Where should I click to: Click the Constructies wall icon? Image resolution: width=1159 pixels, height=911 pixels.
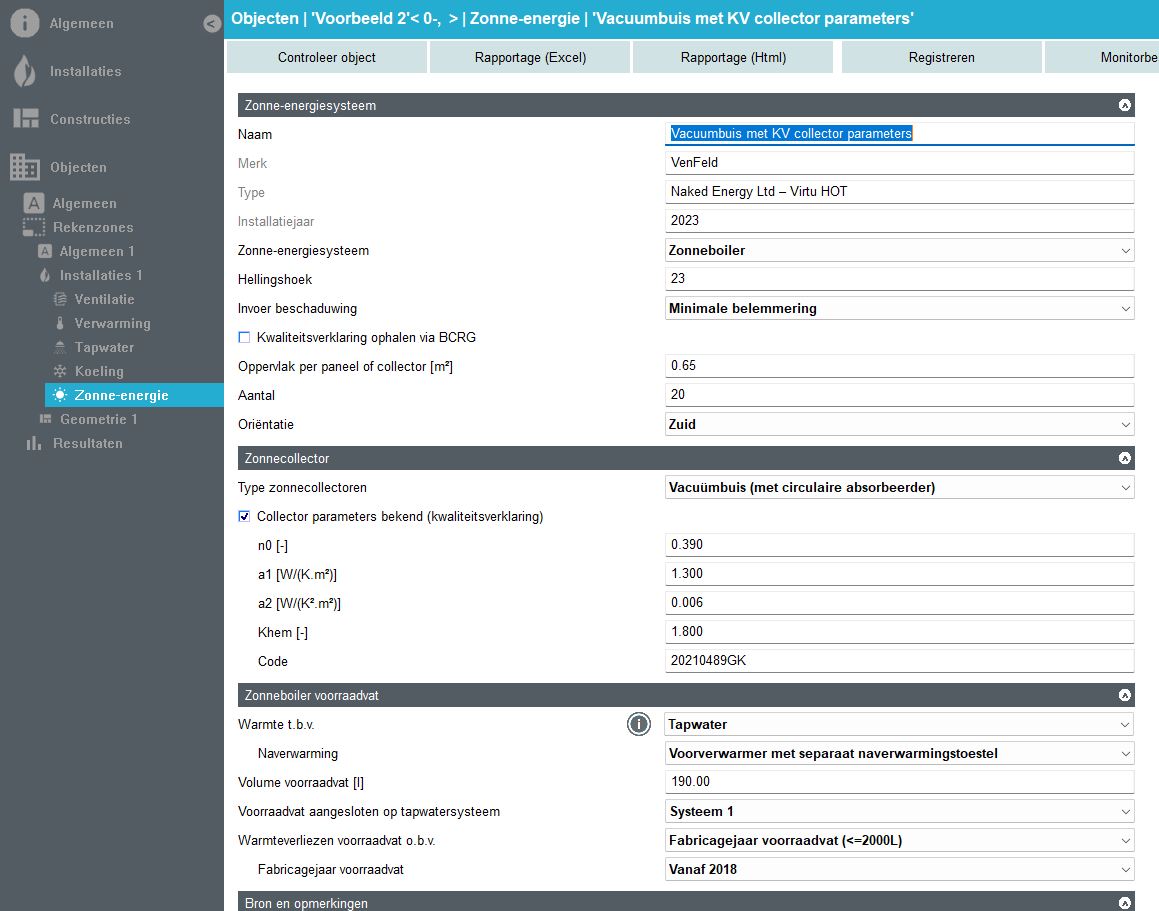click(x=25, y=119)
